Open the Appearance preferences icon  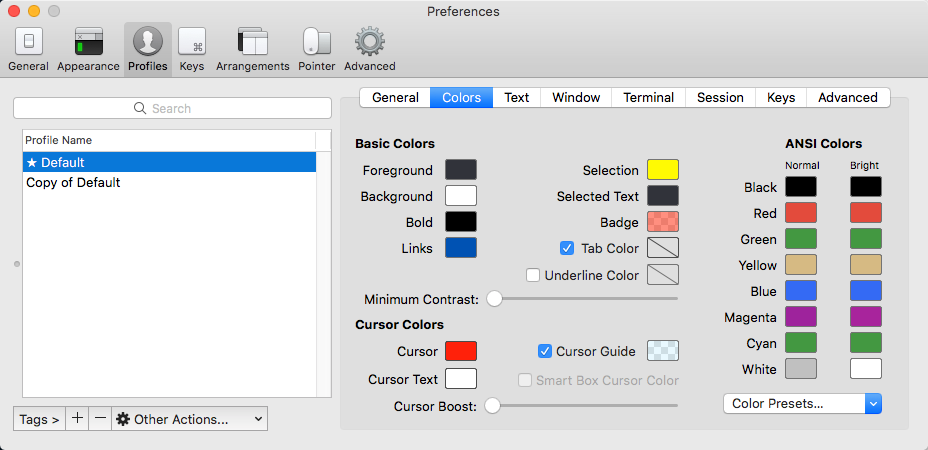click(88, 42)
